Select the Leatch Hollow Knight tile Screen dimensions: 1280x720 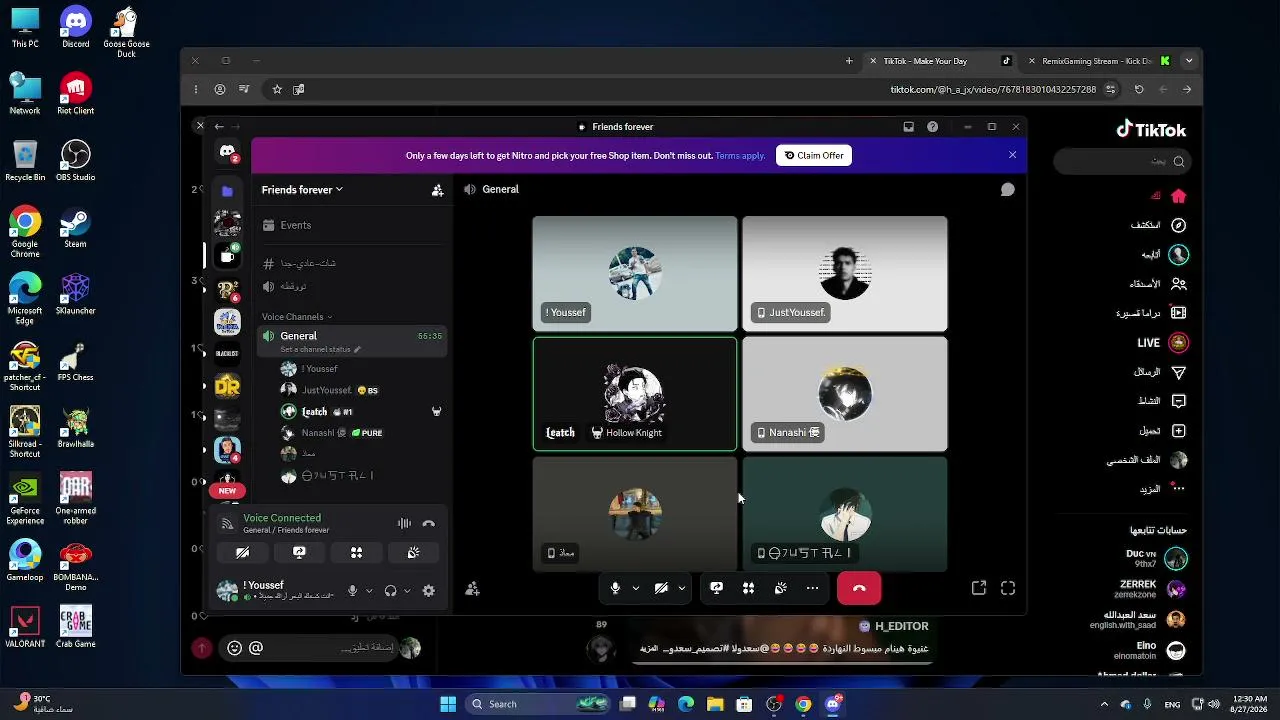635,394
